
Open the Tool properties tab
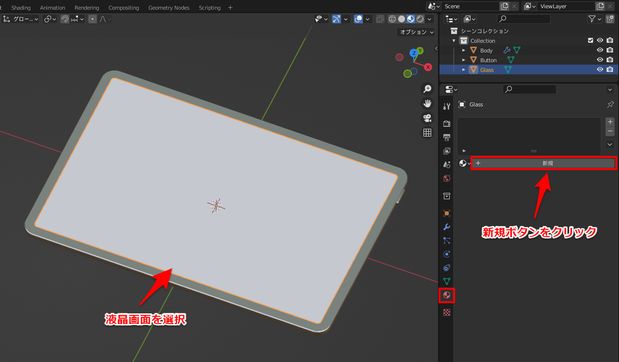(446, 106)
